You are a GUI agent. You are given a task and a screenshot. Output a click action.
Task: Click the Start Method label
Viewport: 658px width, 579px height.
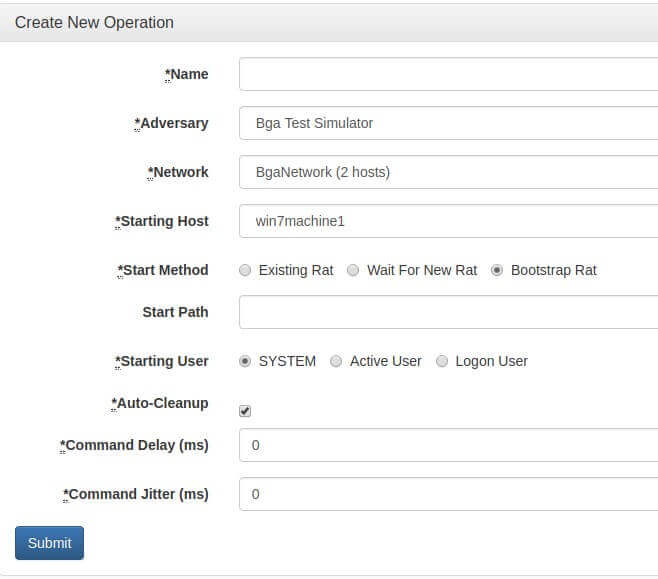coord(163,270)
